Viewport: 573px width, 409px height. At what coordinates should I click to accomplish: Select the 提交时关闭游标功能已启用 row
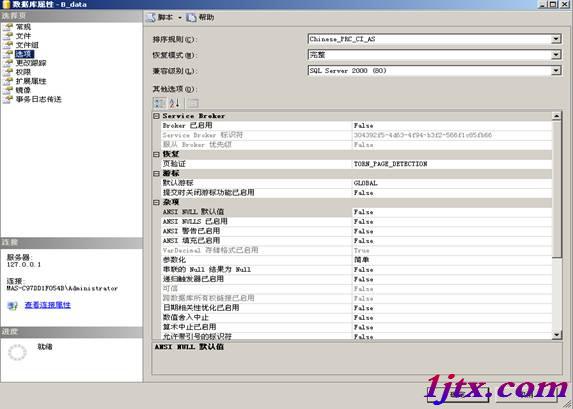tap(356, 193)
